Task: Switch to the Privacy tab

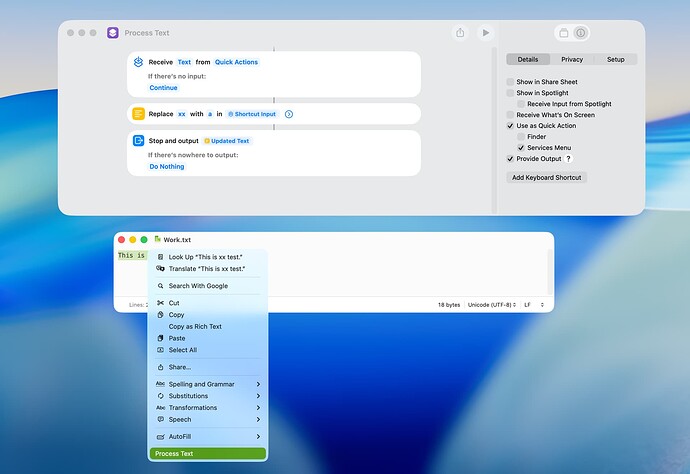Action: click(x=572, y=59)
